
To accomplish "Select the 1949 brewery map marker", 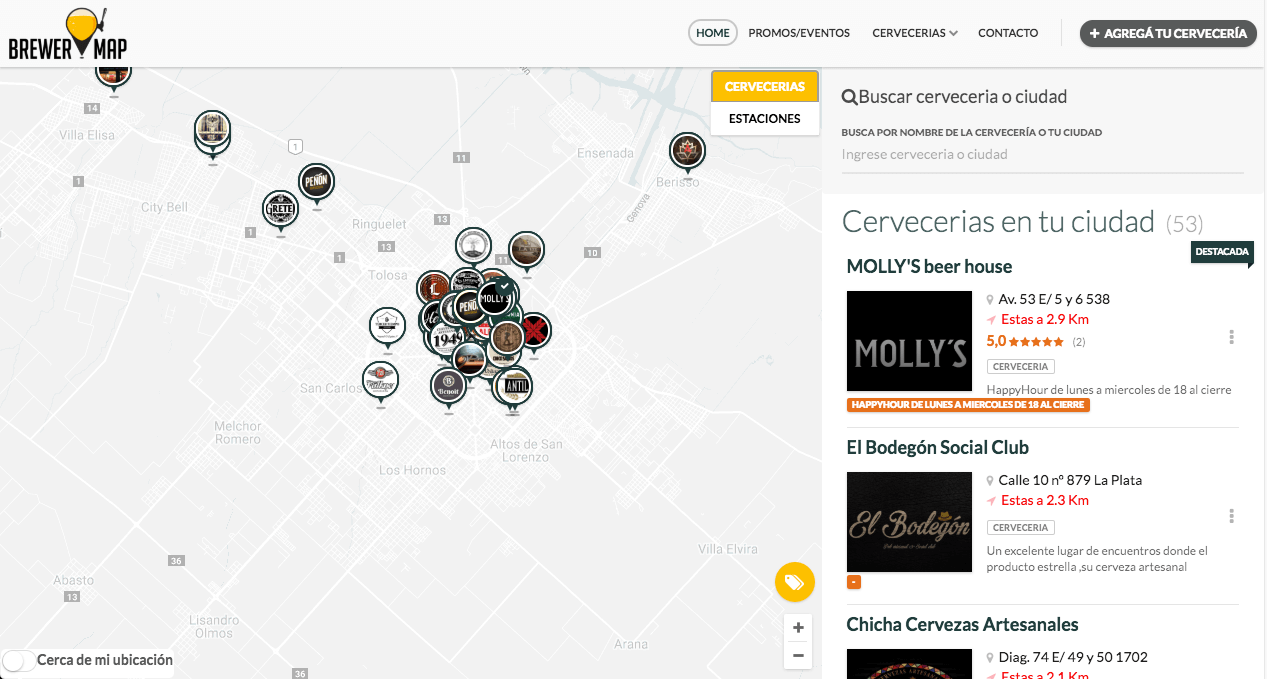I will pos(446,338).
